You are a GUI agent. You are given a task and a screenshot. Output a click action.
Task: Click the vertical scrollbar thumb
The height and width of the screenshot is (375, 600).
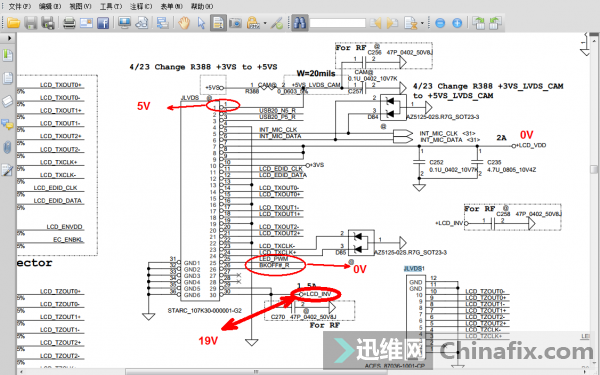tap(594, 169)
